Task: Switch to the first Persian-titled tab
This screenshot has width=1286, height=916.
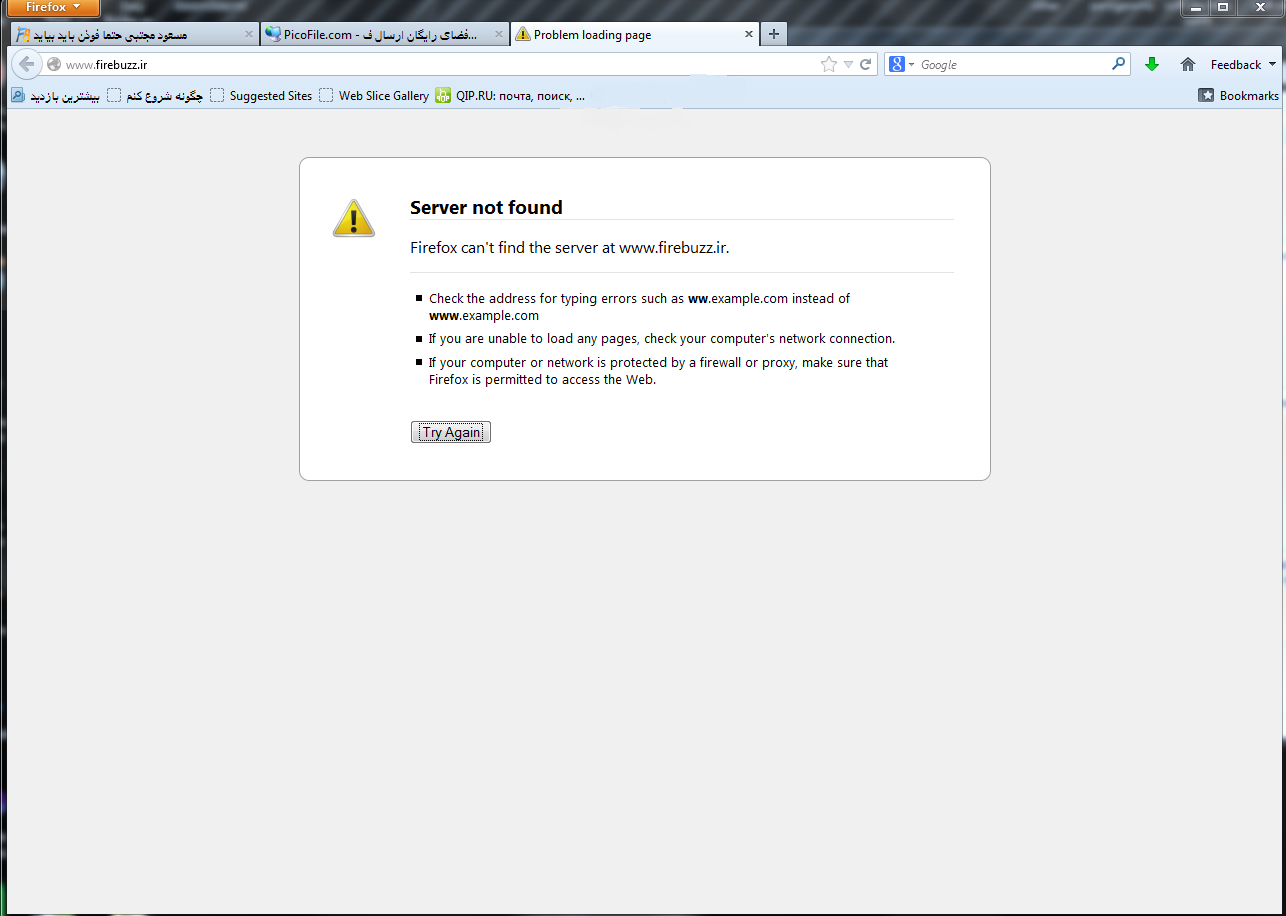Action: (x=134, y=34)
